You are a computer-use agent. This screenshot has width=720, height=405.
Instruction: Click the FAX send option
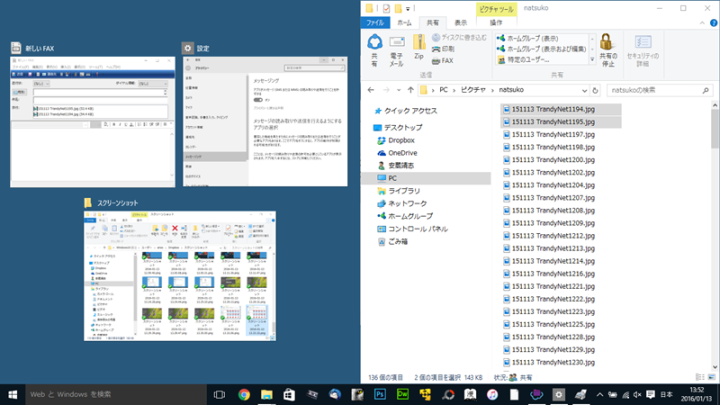[443, 61]
